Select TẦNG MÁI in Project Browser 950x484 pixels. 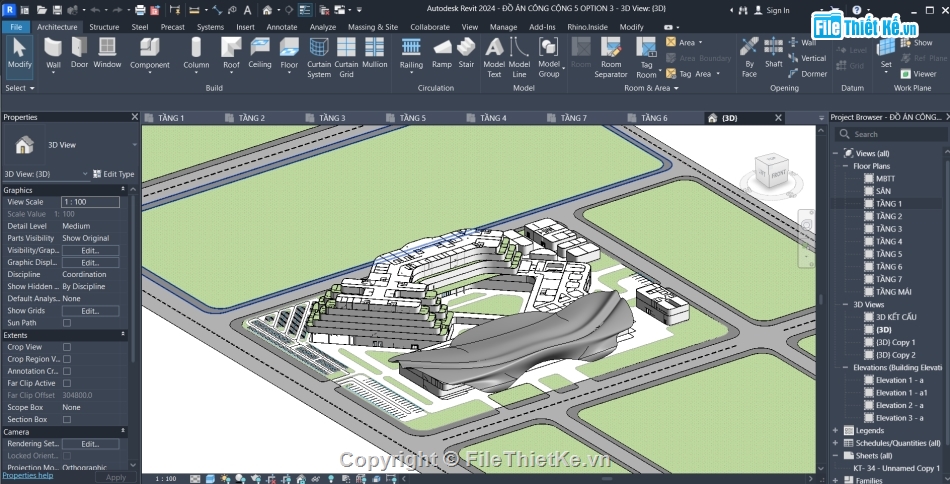[893, 292]
